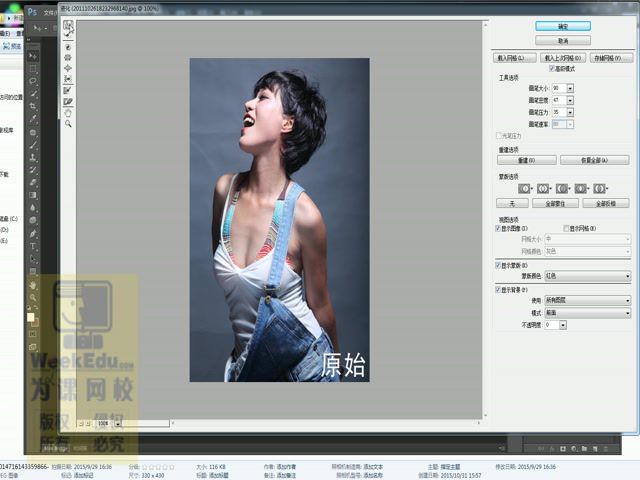
Task: Click the star rating in Explorer details pane
Action: (158, 467)
